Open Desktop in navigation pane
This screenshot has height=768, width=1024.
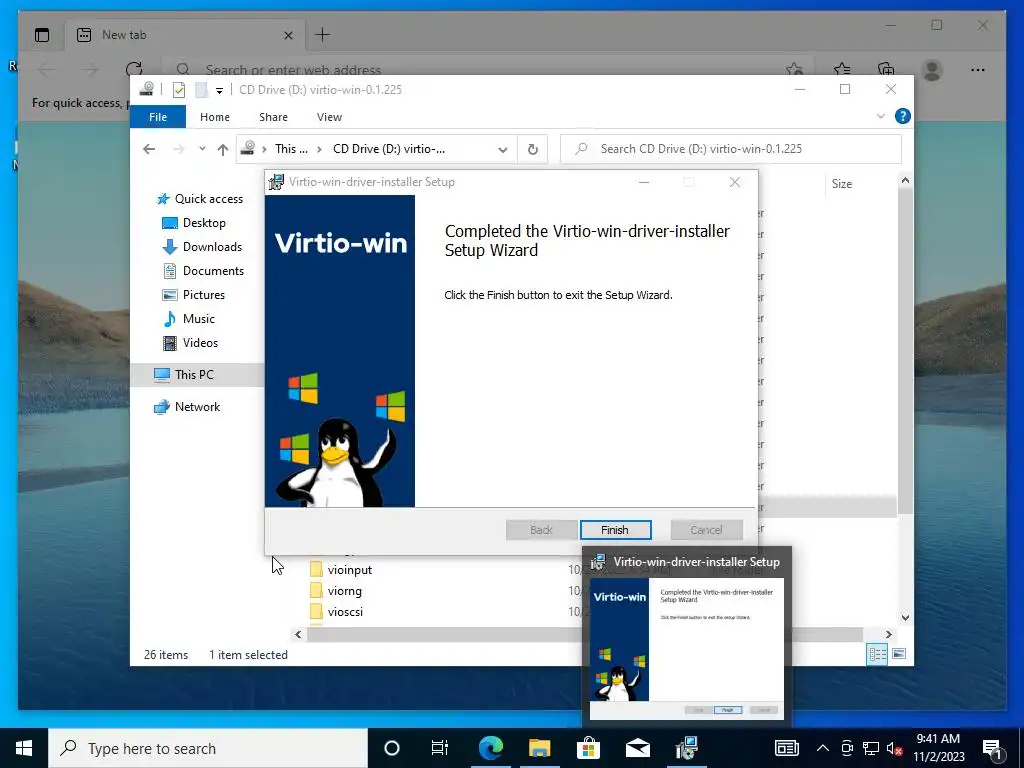pyautogui.click(x=193, y=223)
